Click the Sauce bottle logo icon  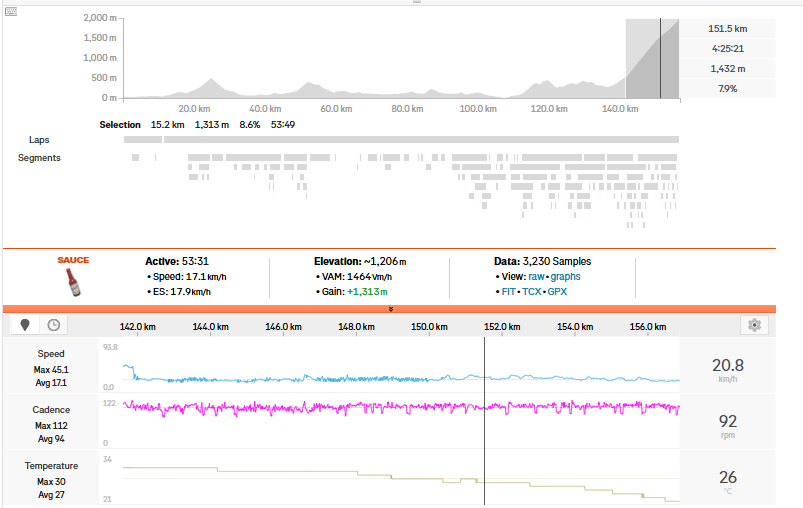[x=73, y=282]
